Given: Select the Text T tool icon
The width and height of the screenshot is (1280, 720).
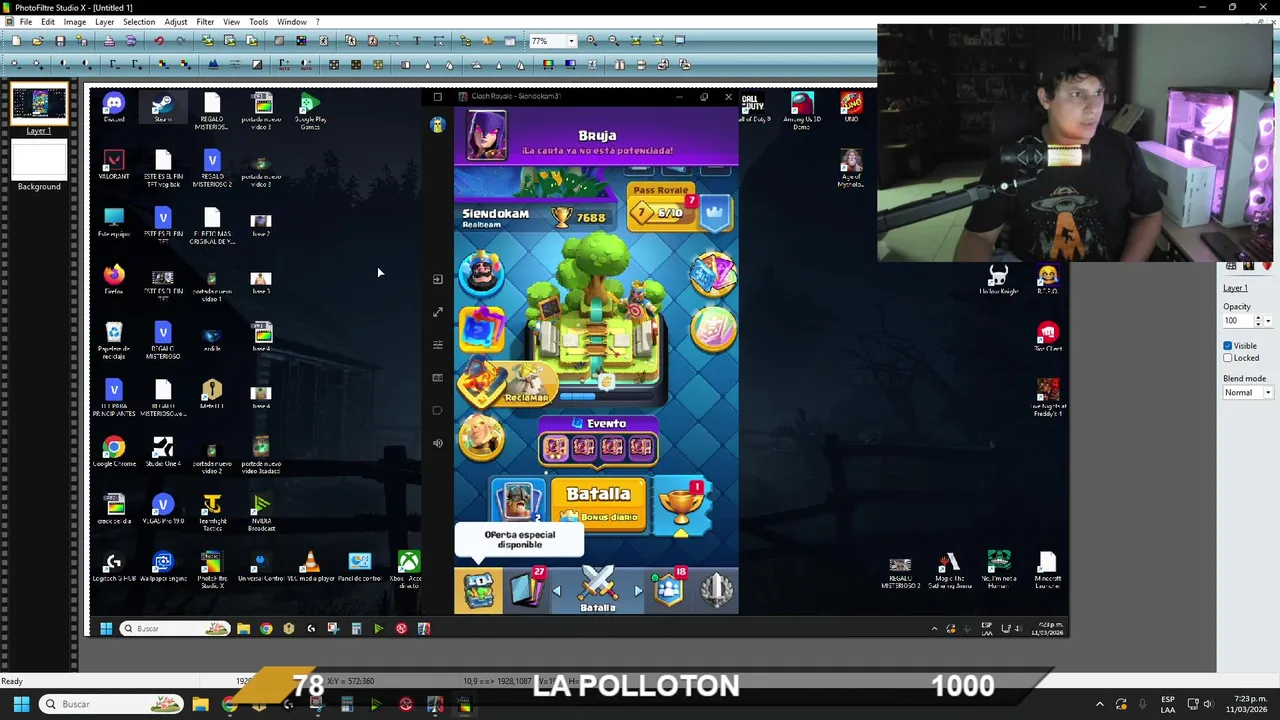Looking at the screenshot, I should coord(417,40).
